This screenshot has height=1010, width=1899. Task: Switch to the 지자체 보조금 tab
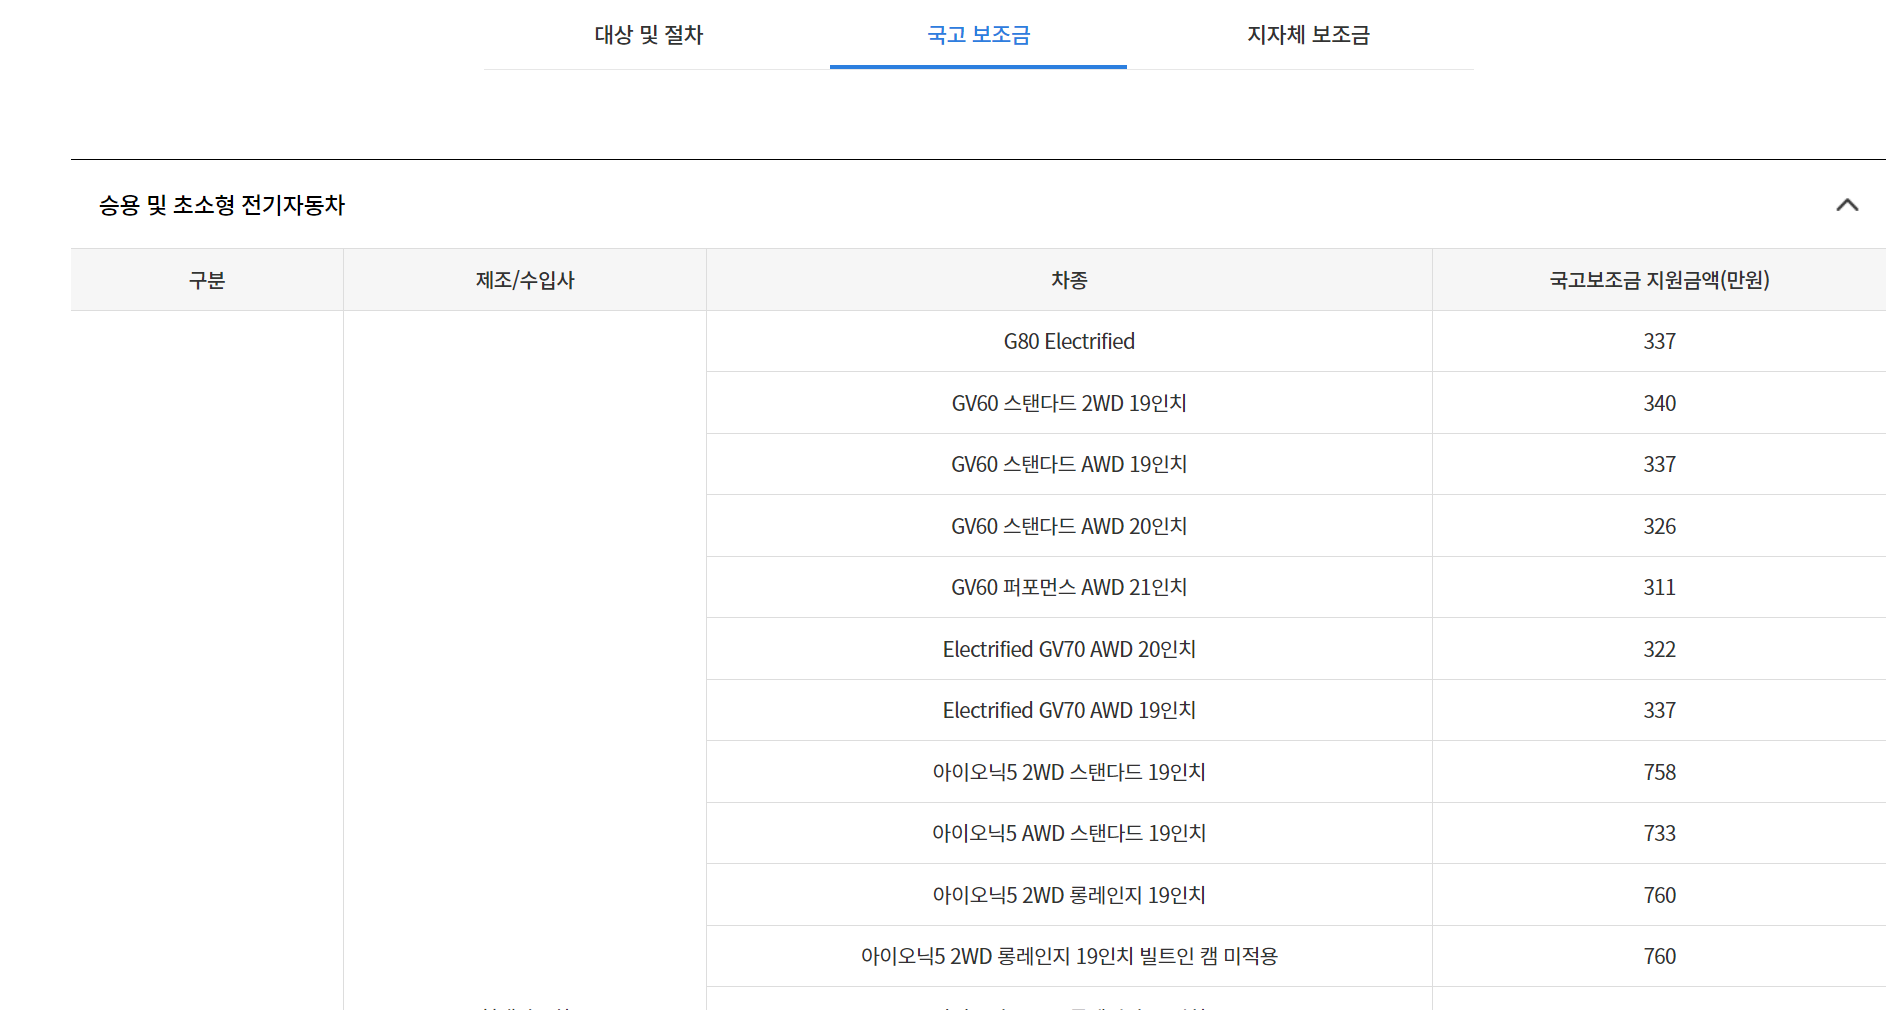[x=1308, y=35]
